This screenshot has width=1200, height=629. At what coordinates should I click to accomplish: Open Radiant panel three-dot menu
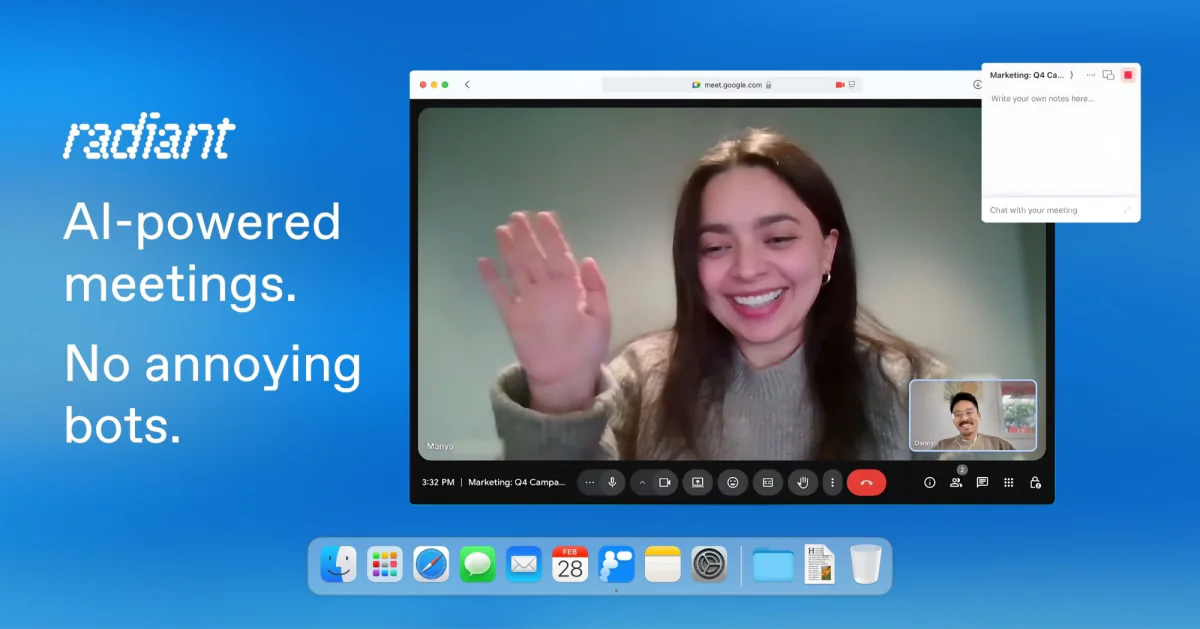click(1091, 75)
